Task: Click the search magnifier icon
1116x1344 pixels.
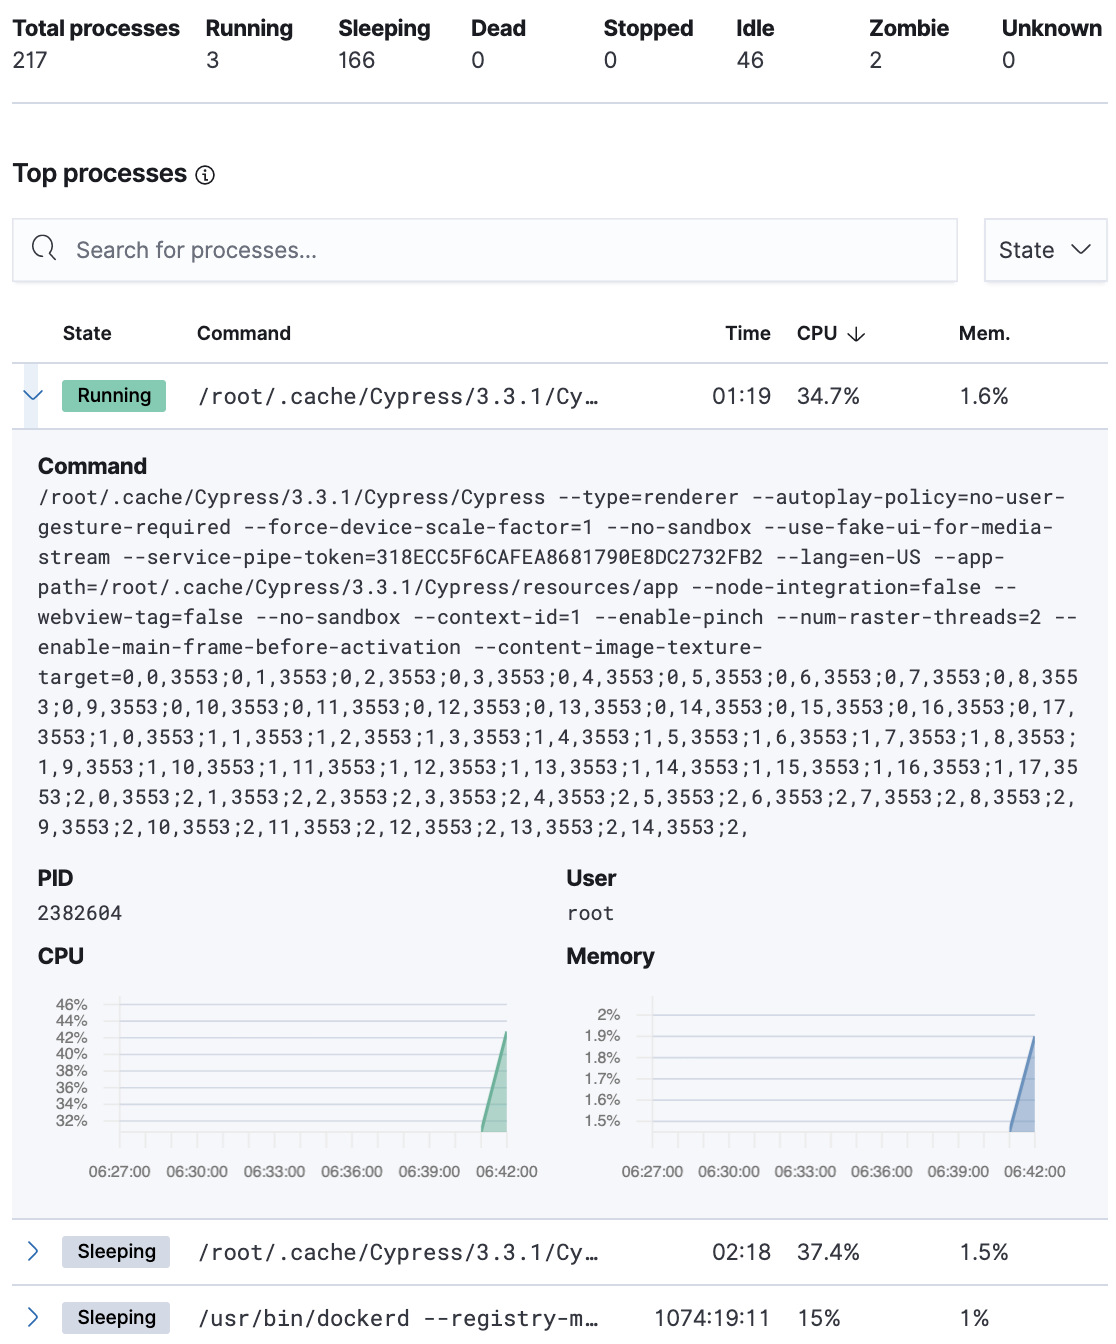Action: pos(44,249)
